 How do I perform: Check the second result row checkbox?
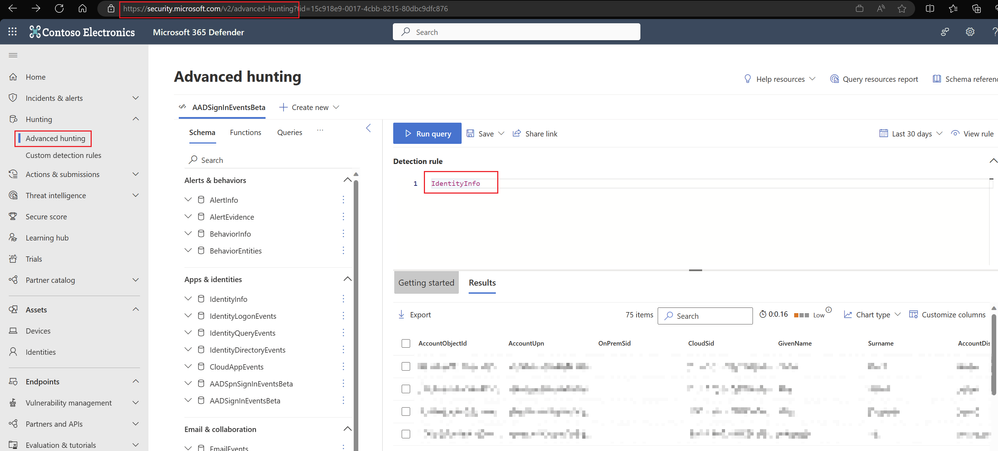click(405, 389)
